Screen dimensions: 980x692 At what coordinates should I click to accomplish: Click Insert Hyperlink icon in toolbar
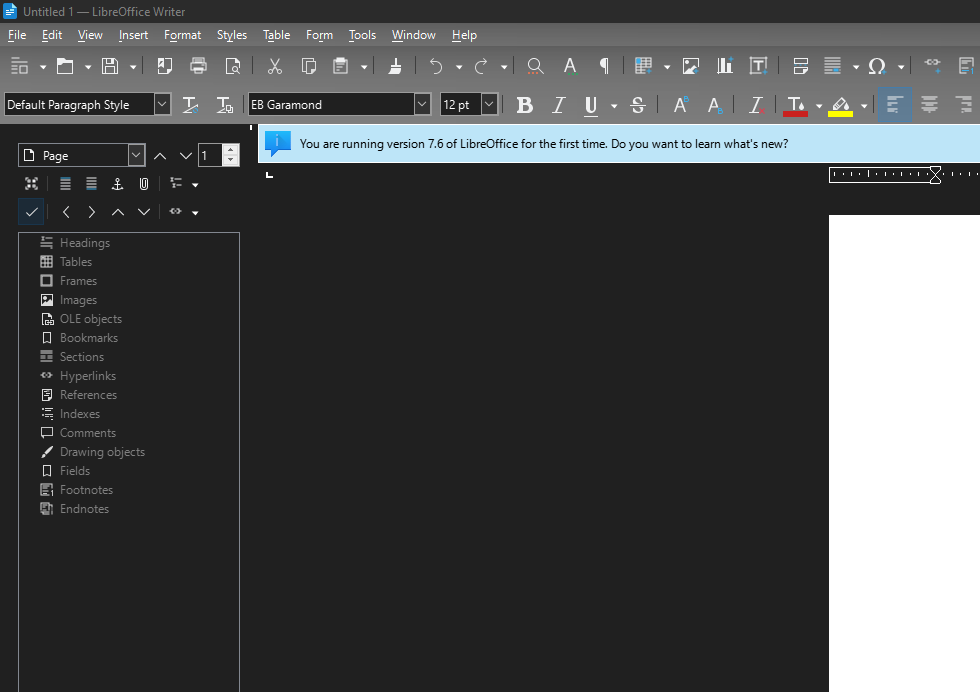tap(932, 64)
